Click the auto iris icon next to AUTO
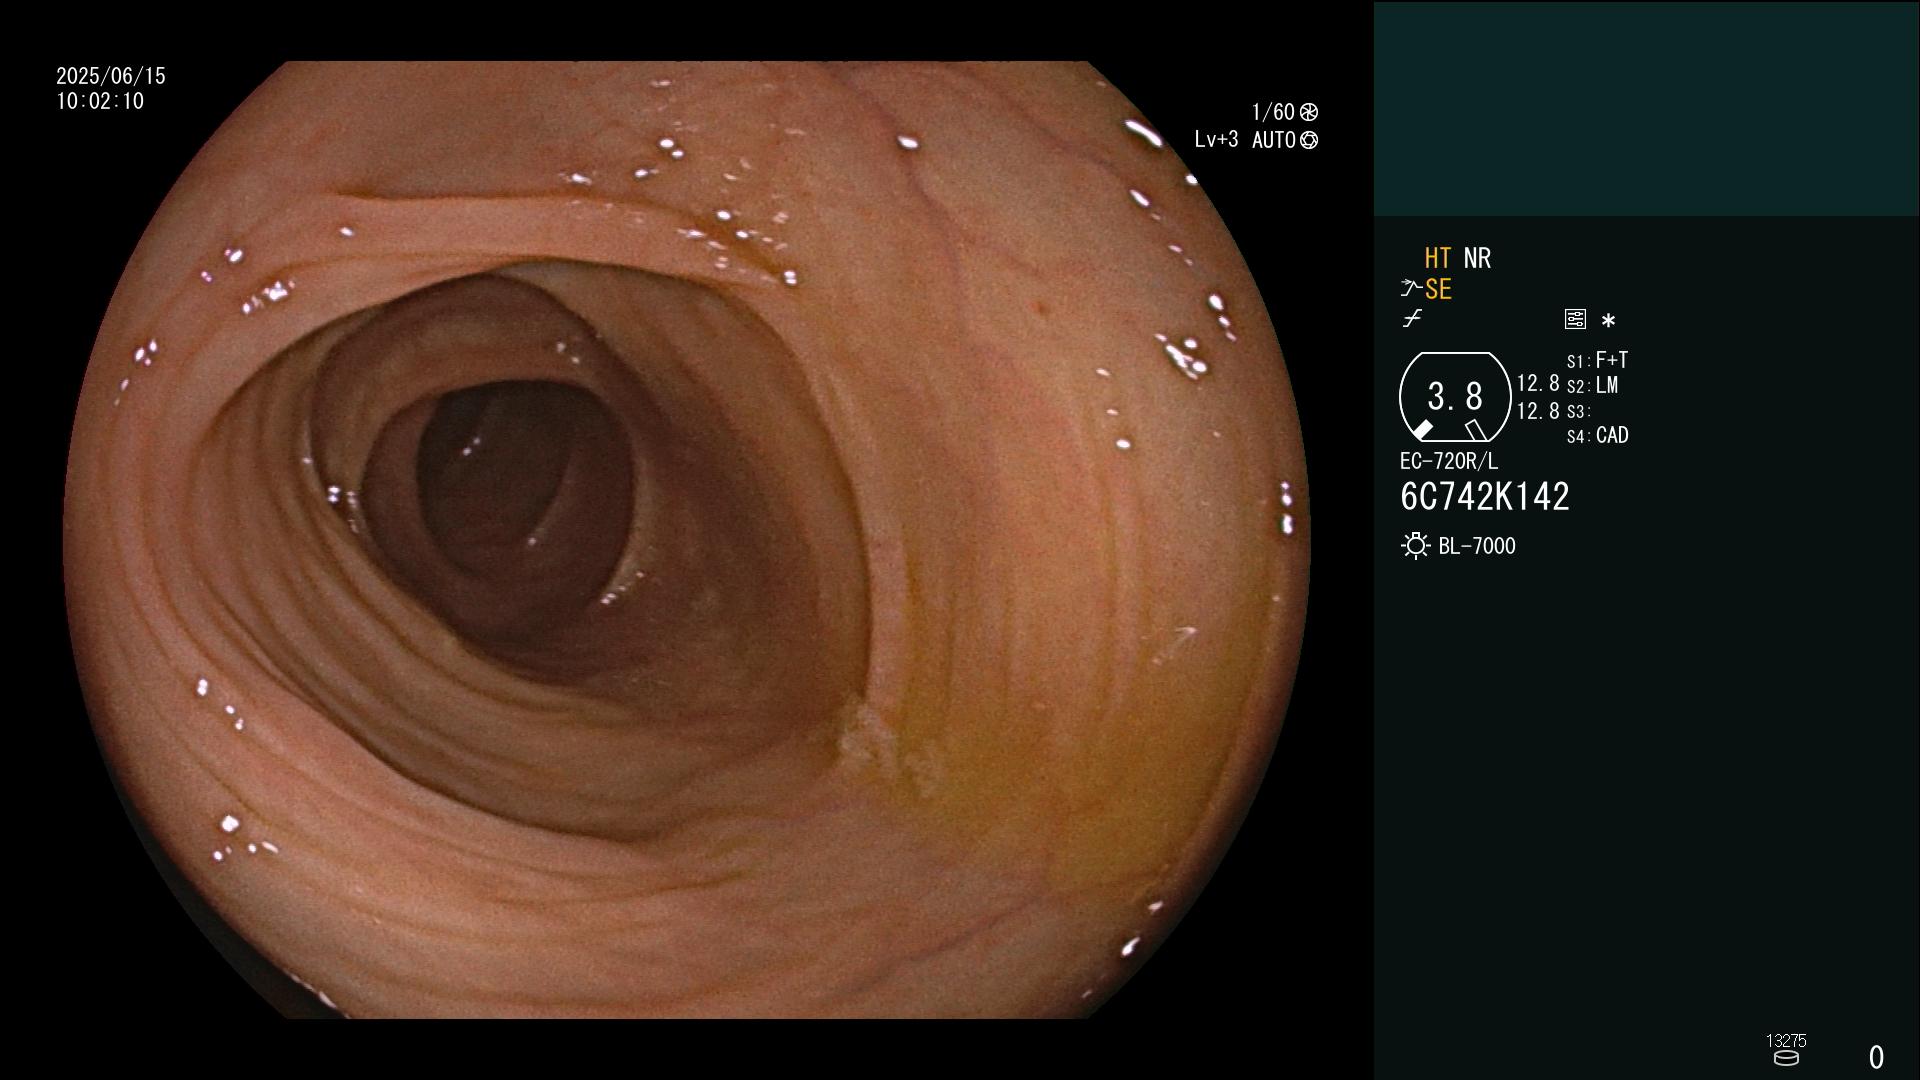This screenshot has height=1080, width=1920. [x=1309, y=140]
